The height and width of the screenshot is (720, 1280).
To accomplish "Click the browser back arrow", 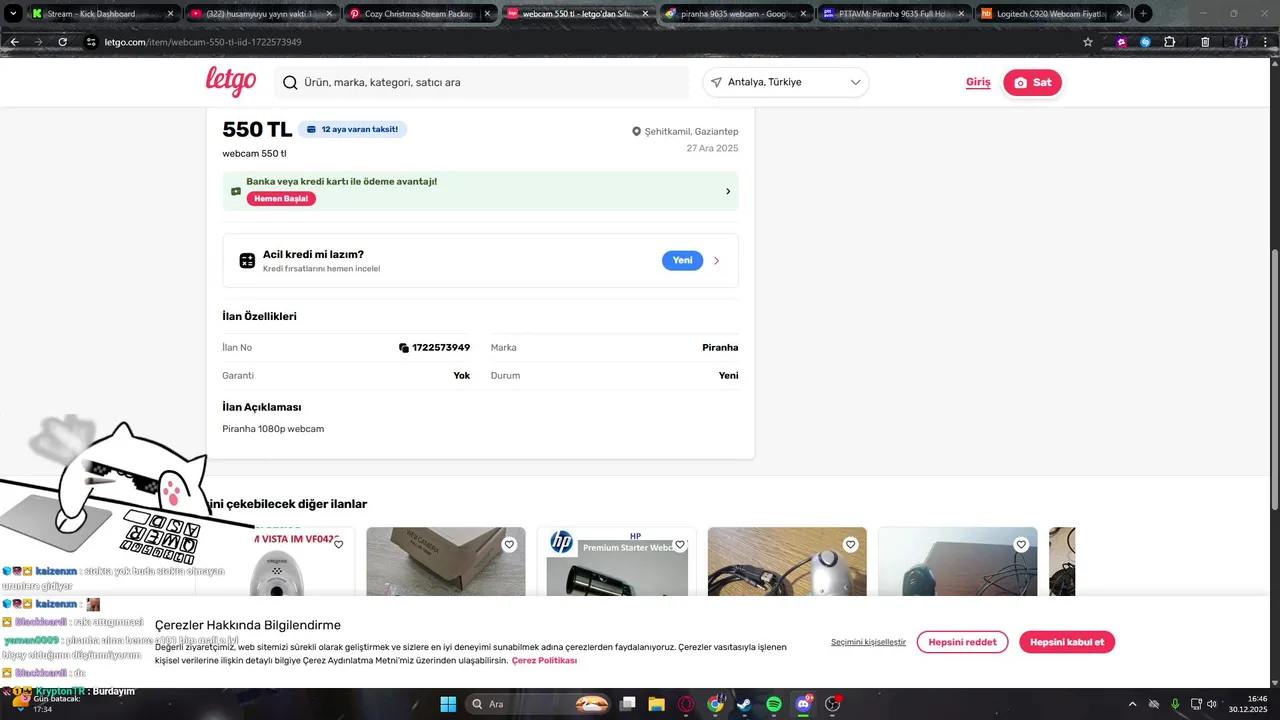I will [14, 42].
